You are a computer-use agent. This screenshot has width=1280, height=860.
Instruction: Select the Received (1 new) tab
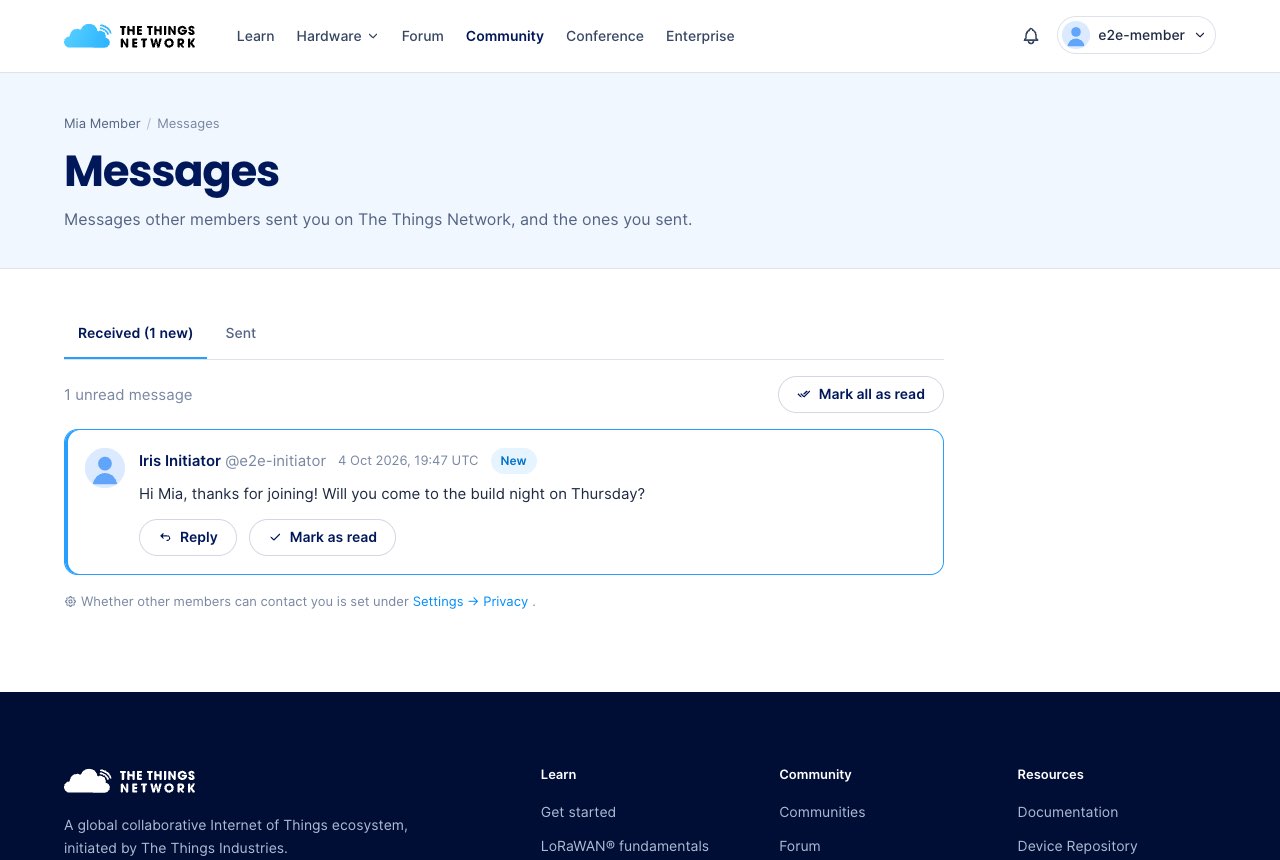(x=135, y=333)
